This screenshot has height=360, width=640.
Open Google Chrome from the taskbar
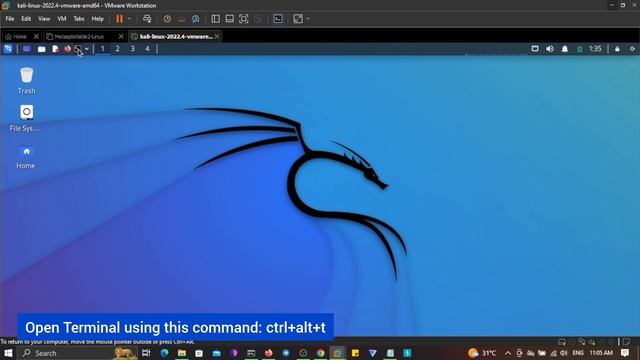pyautogui.click(x=320, y=353)
